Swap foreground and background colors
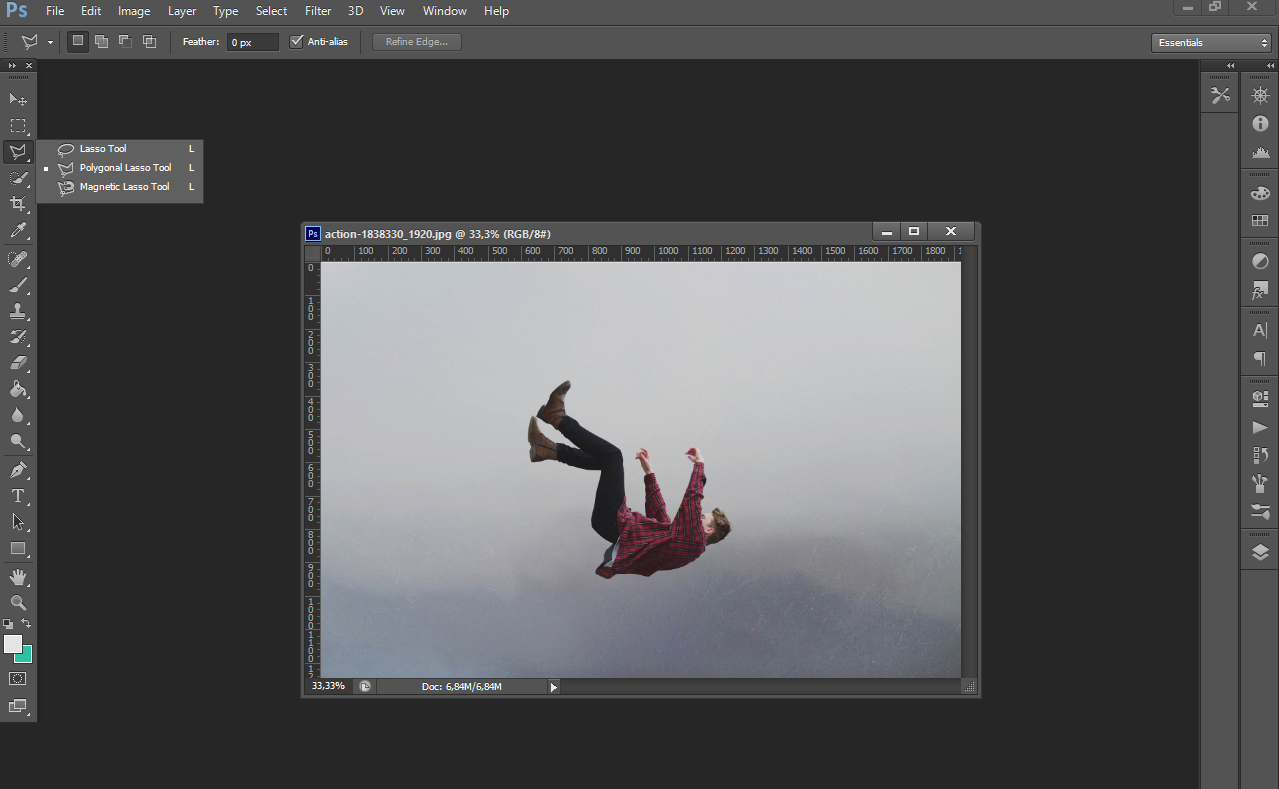 click(x=26, y=623)
